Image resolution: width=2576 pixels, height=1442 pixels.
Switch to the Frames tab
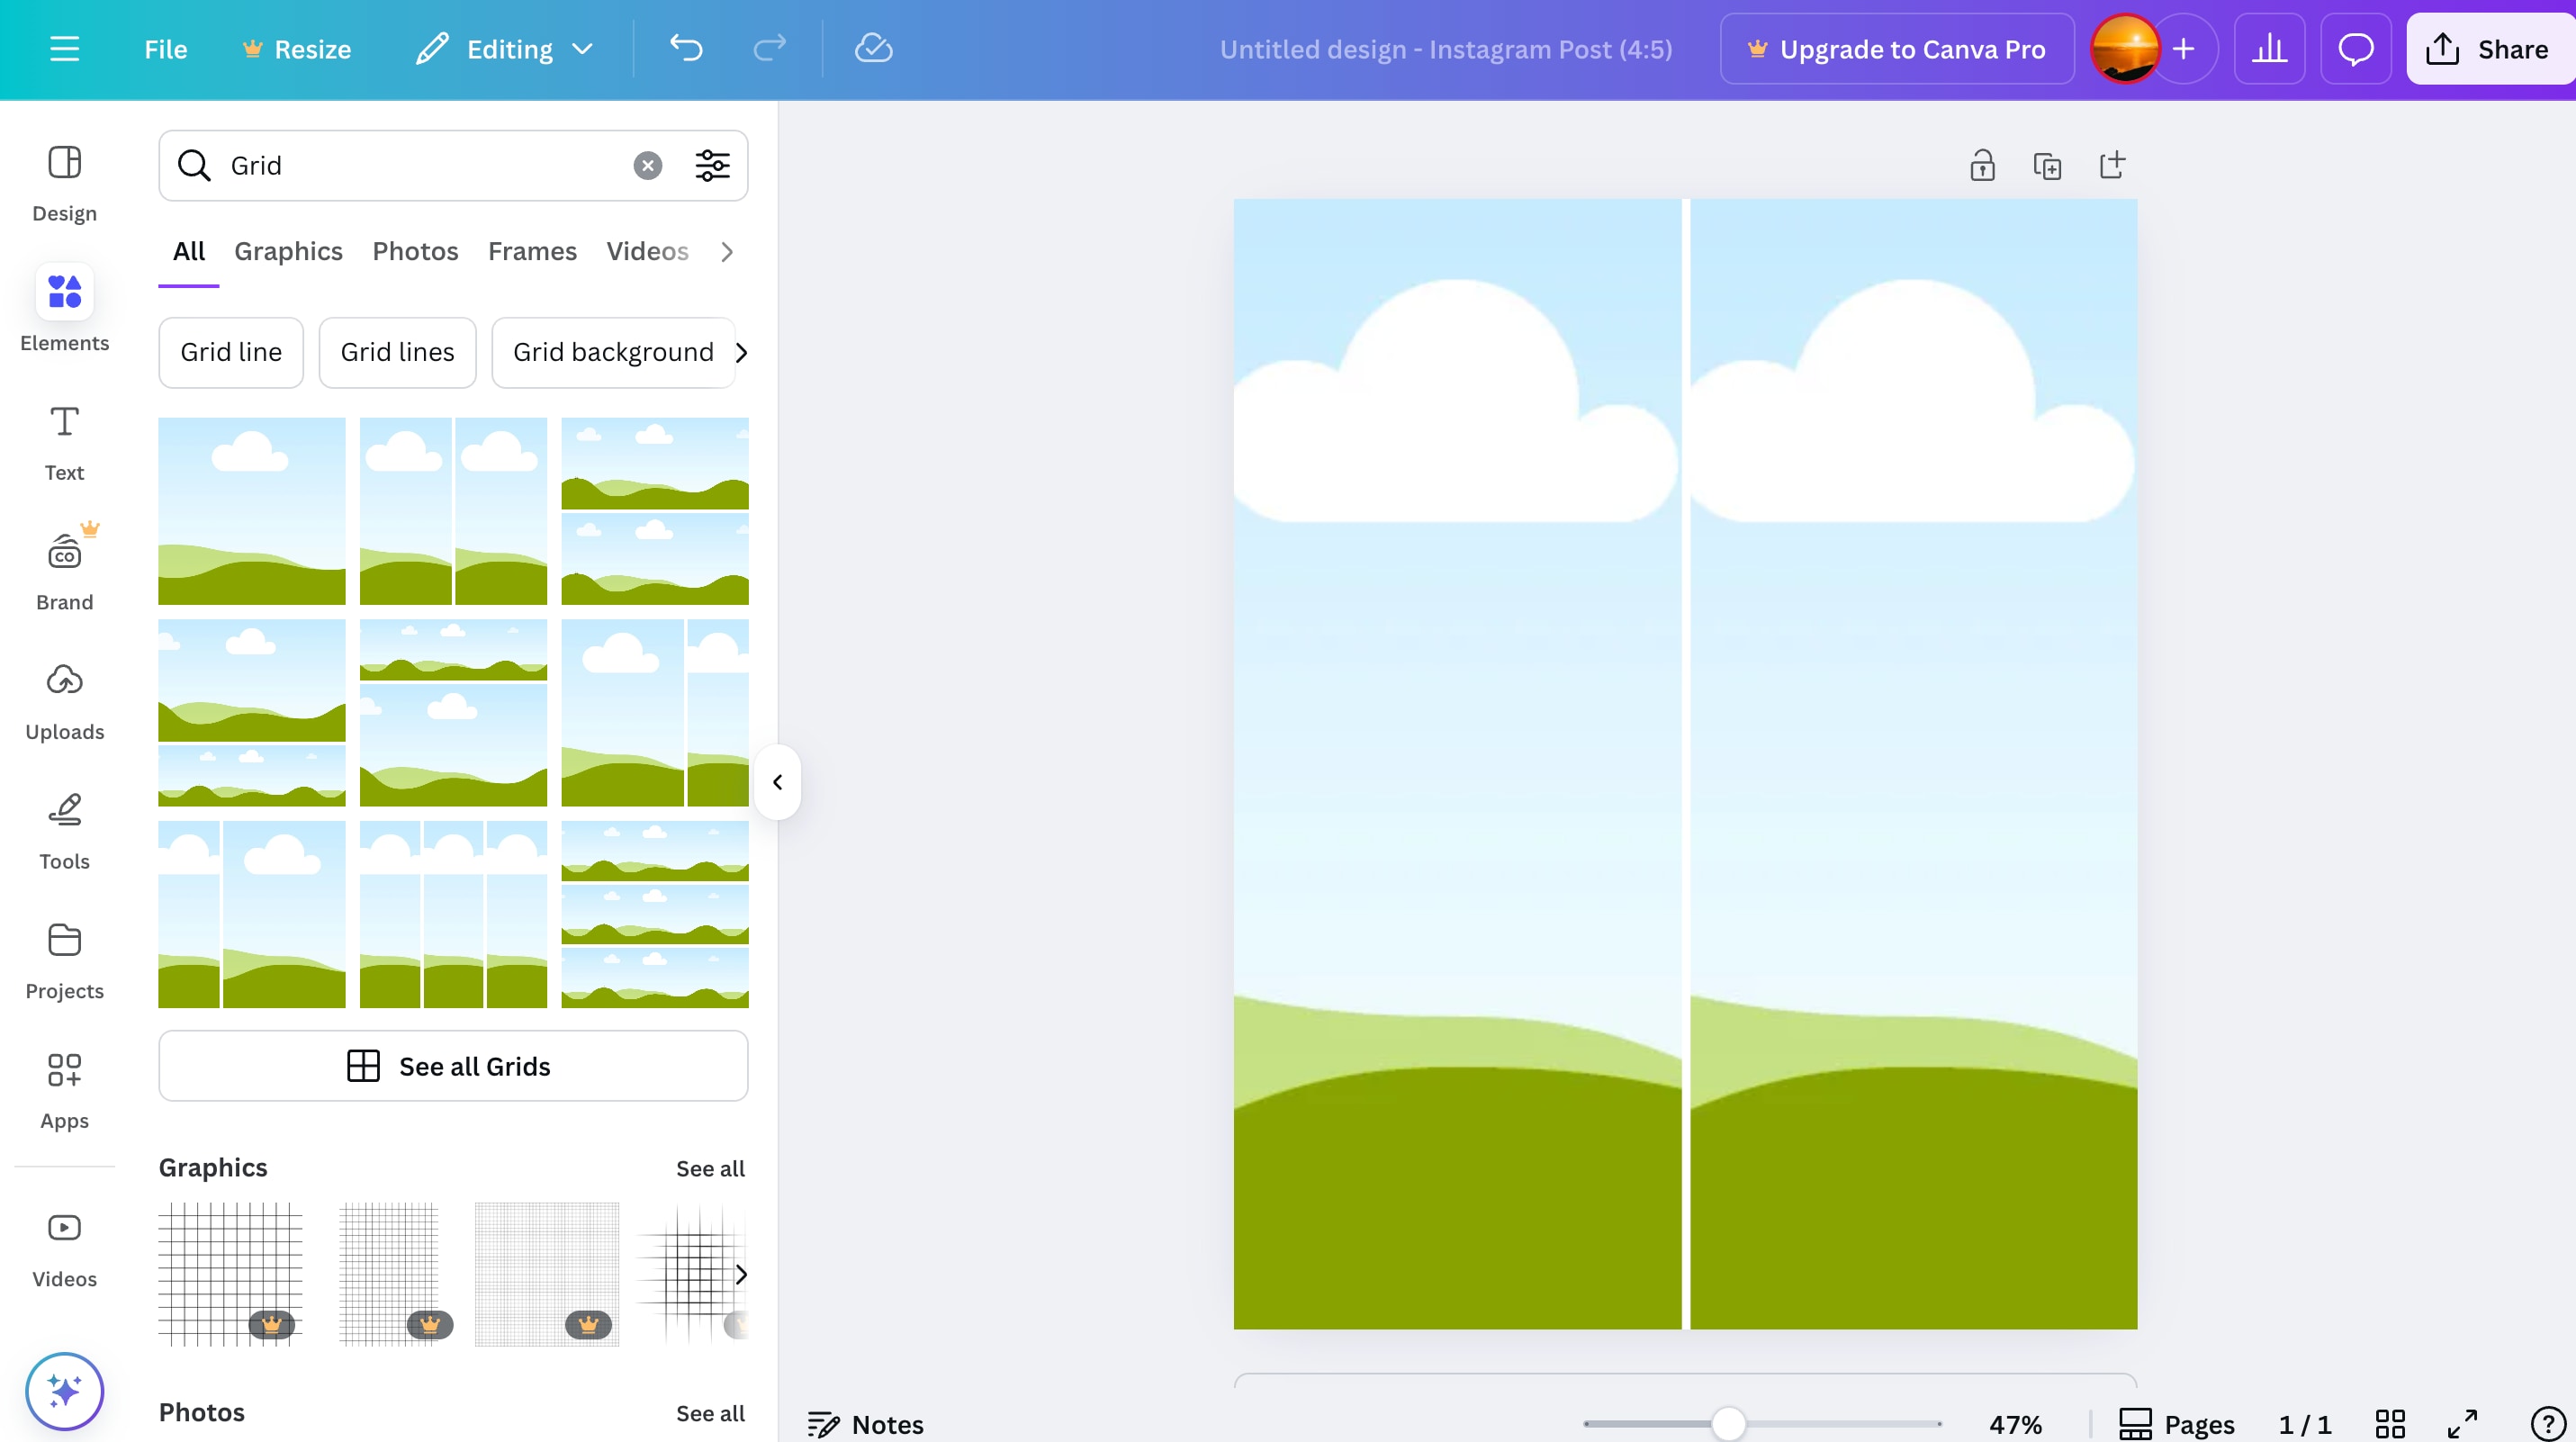(532, 251)
